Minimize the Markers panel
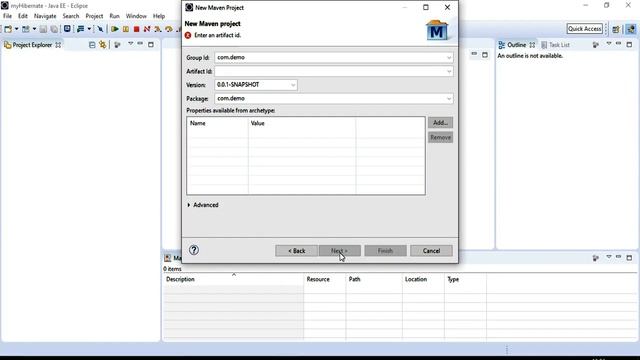 [x=619, y=257]
